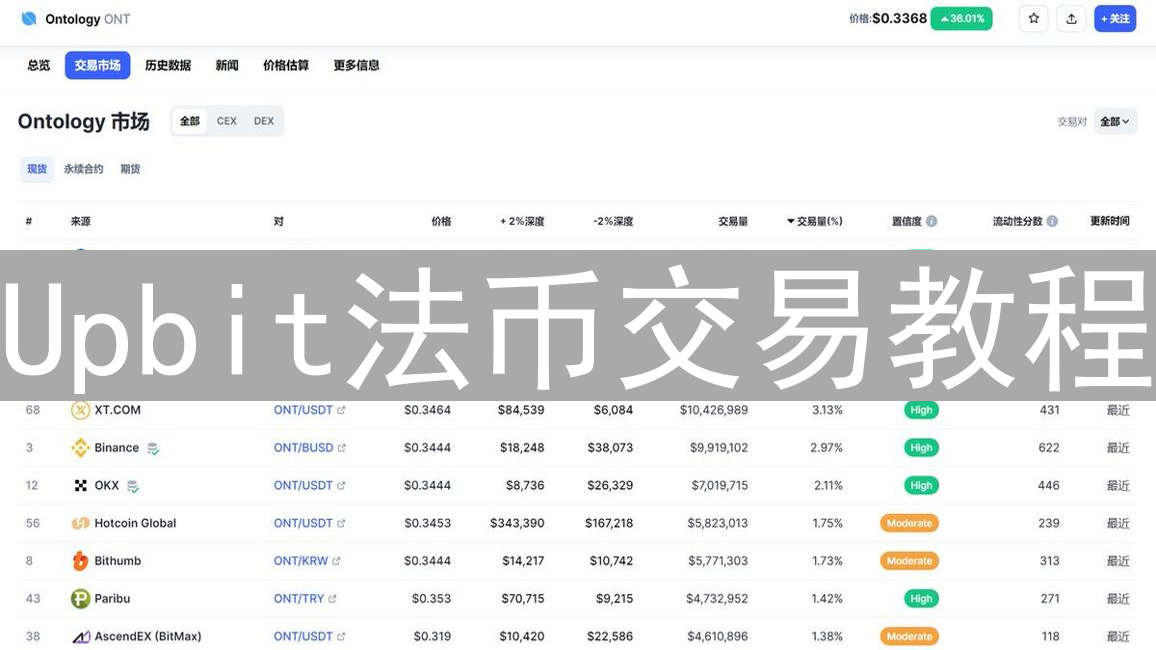The width and height of the screenshot is (1156, 650).
Task: Click the Bithumb exchange name
Action: point(117,561)
